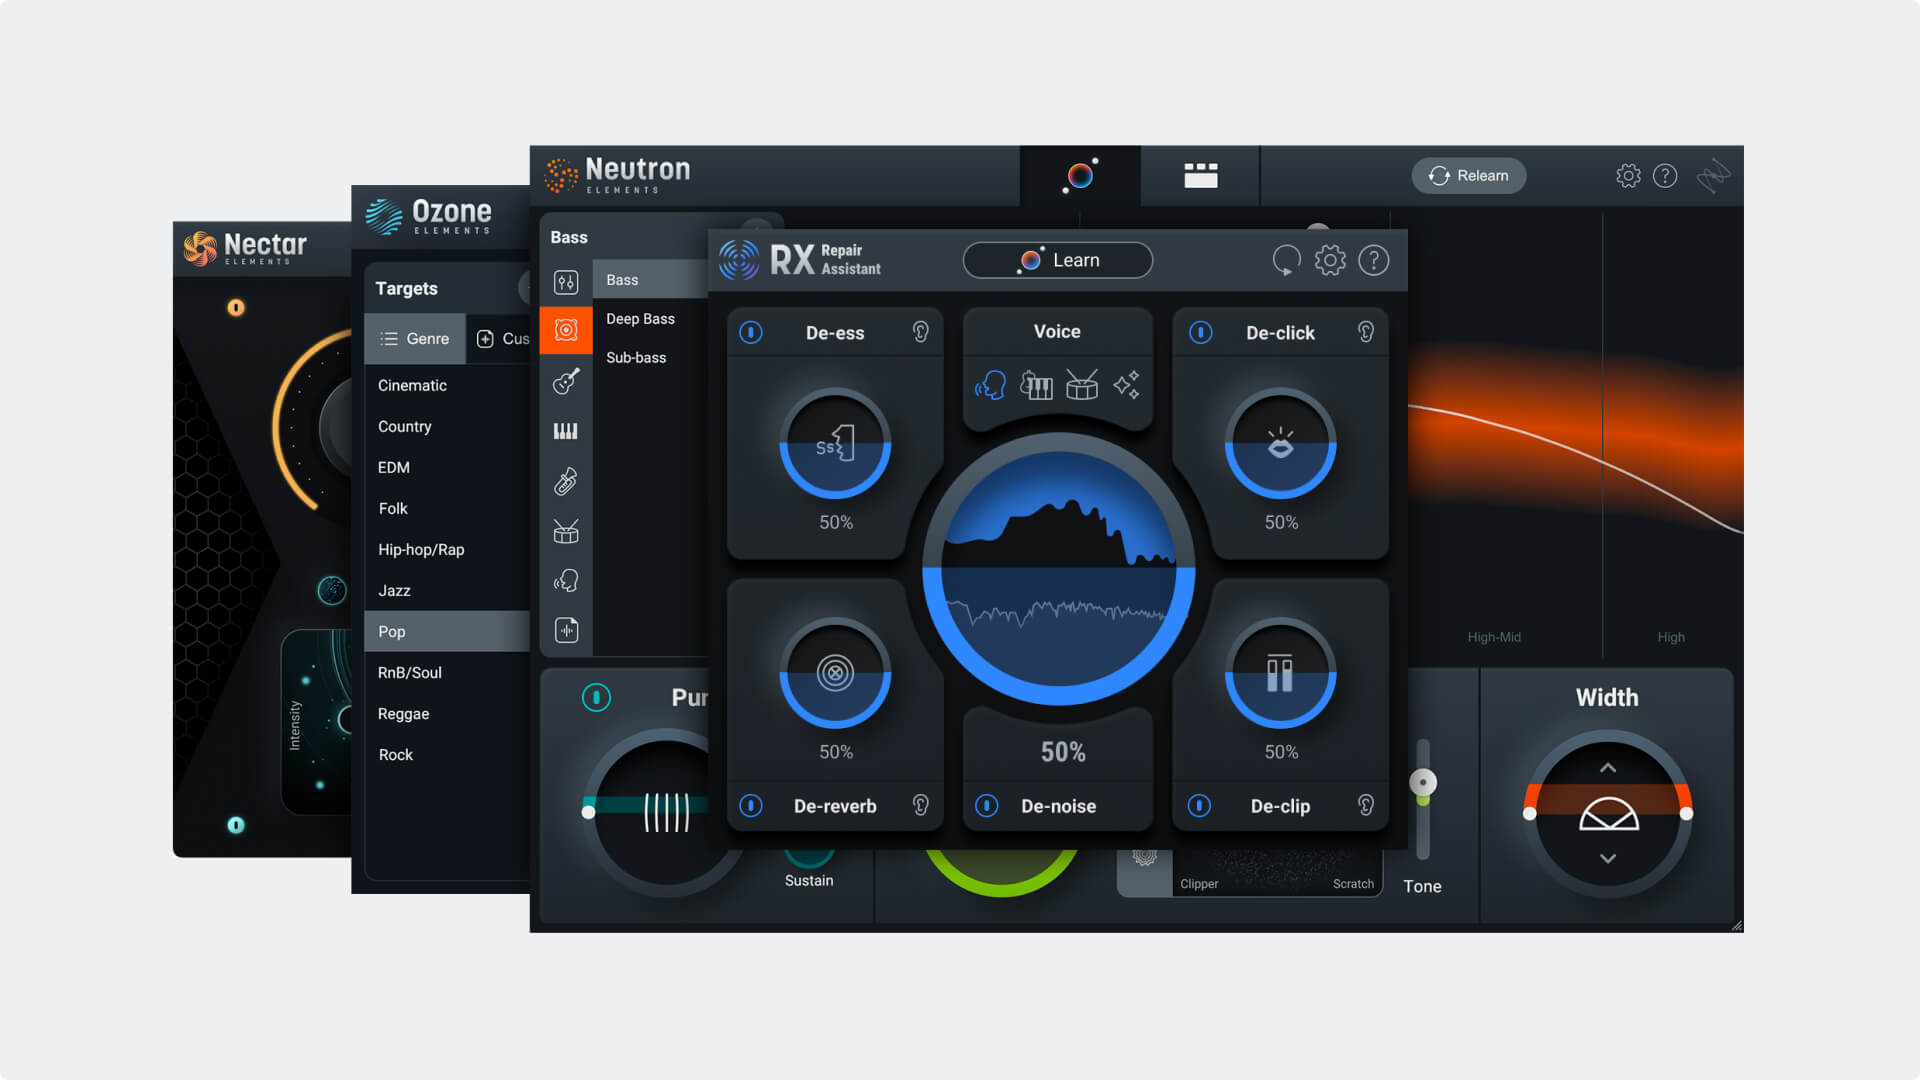The image size is (1920, 1080).
Task: Click the De-reverb amount dial
Action: click(x=835, y=673)
